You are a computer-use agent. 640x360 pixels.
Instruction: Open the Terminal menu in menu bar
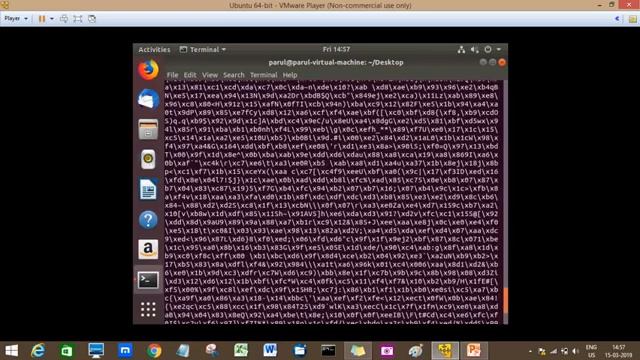coord(264,75)
